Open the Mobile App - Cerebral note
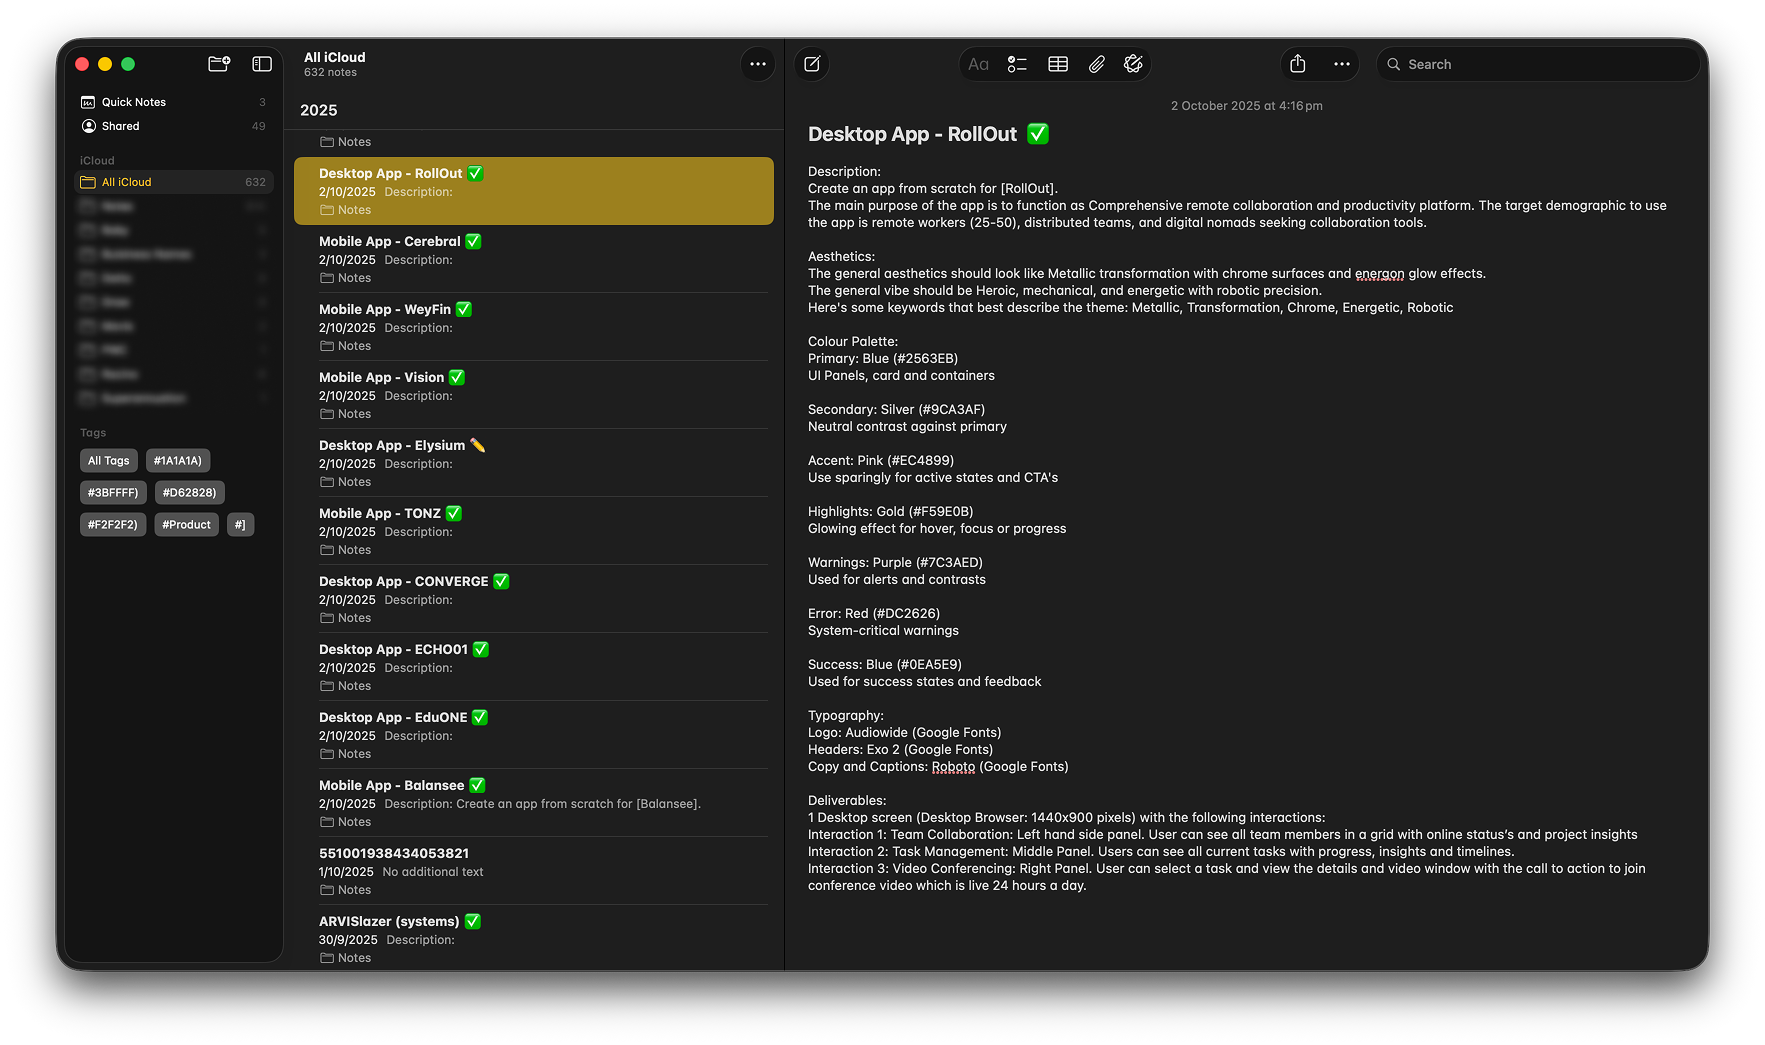The image size is (1765, 1045). click(x=534, y=259)
